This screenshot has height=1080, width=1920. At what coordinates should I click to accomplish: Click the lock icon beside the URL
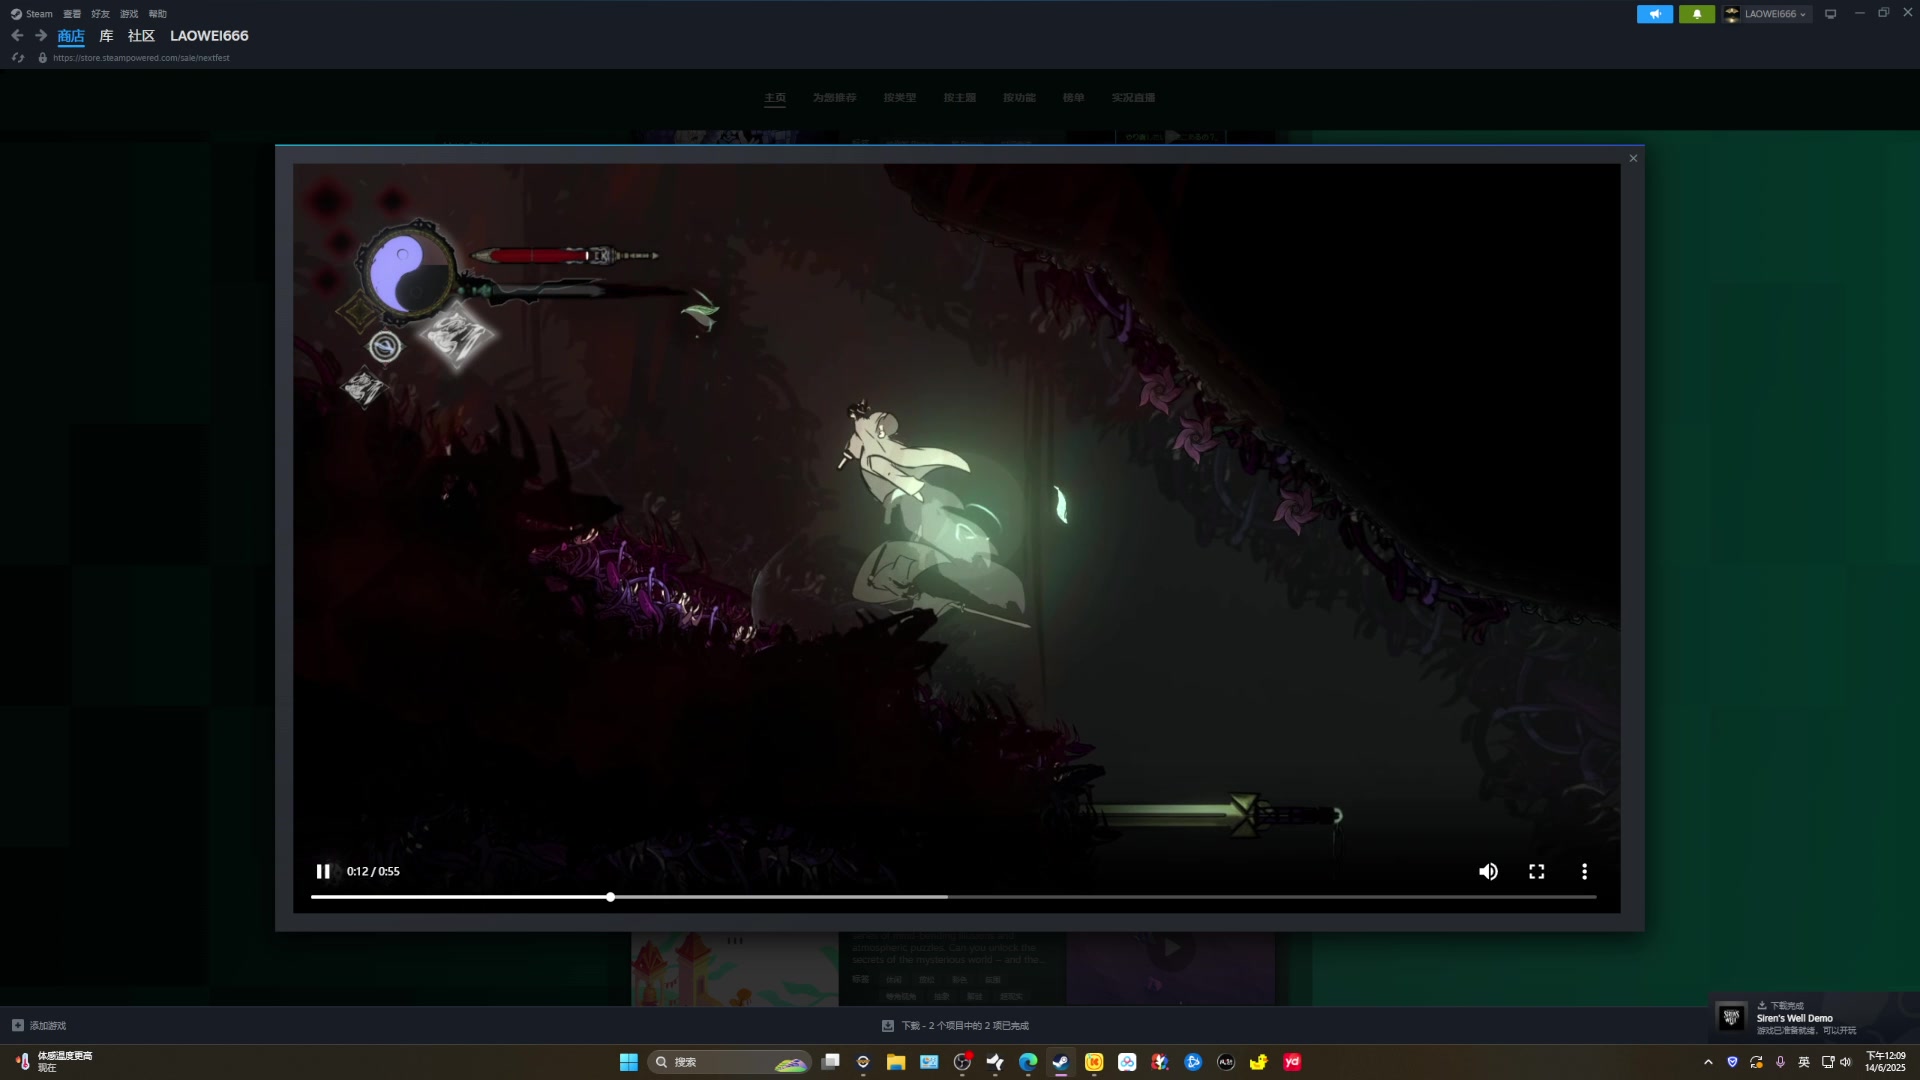tap(42, 58)
